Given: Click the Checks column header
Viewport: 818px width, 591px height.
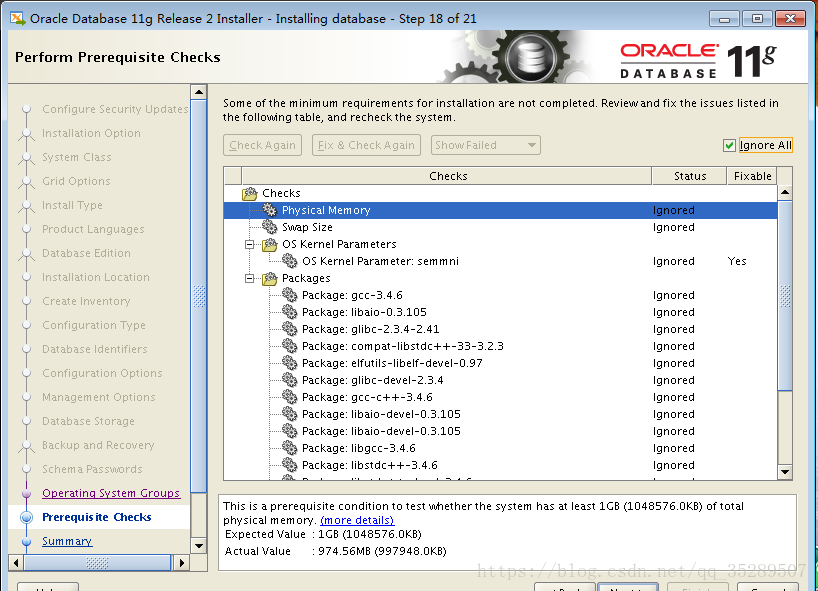Looking at the screenshot, I should [447, 176].
